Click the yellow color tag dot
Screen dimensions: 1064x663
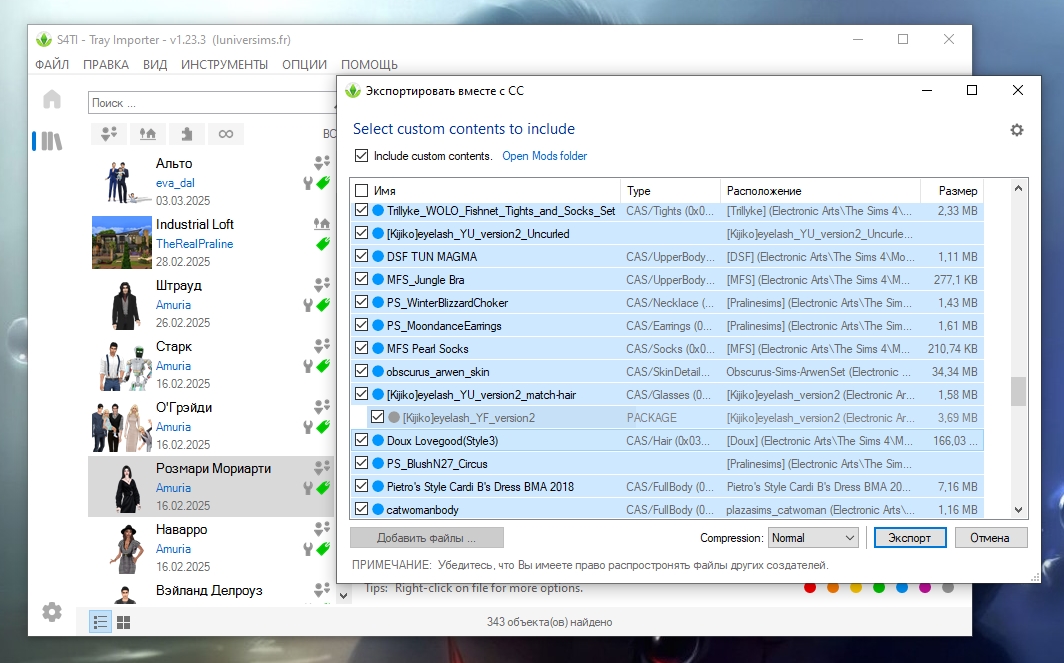click(856, 587)
